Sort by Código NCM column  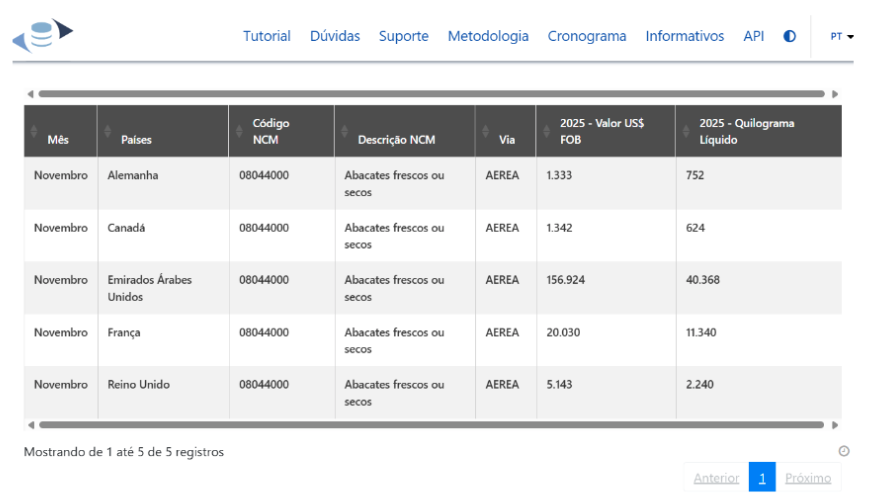271,131
